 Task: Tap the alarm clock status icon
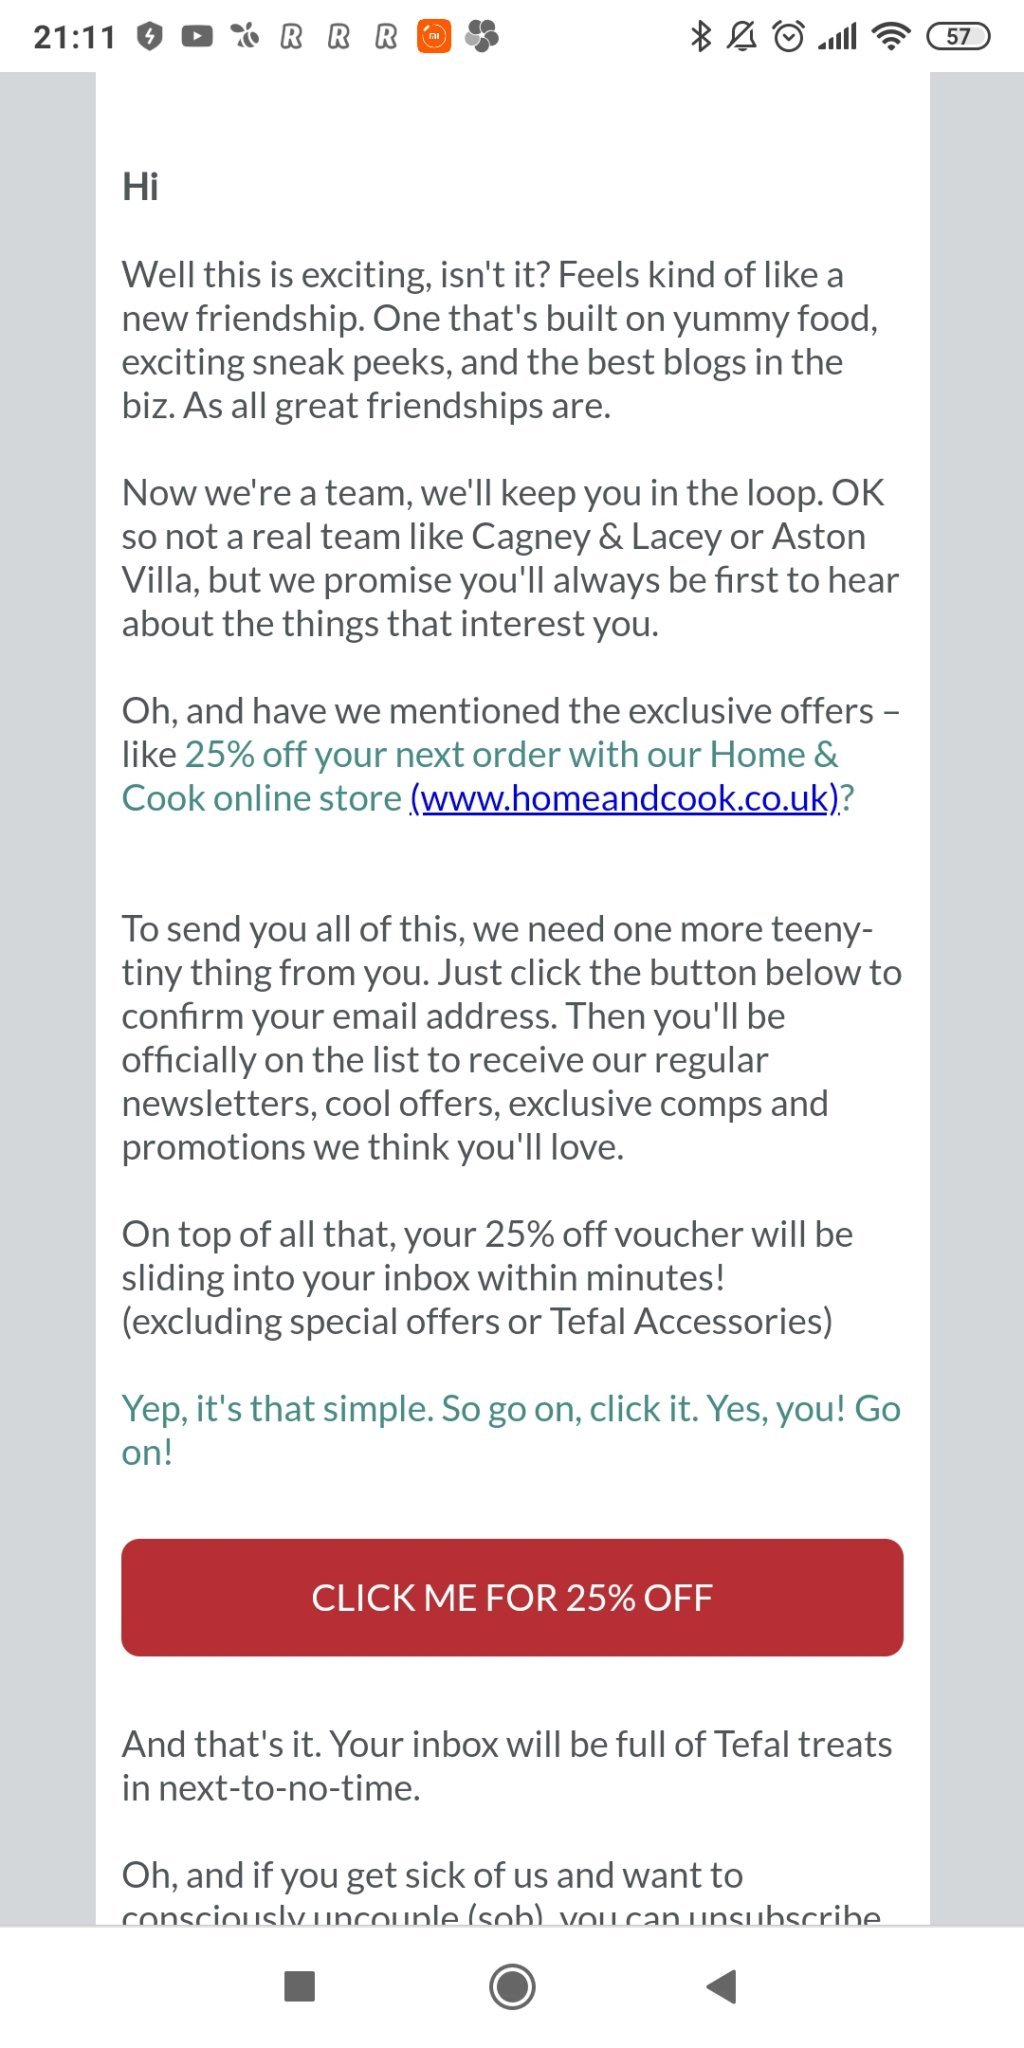(789, 37)
